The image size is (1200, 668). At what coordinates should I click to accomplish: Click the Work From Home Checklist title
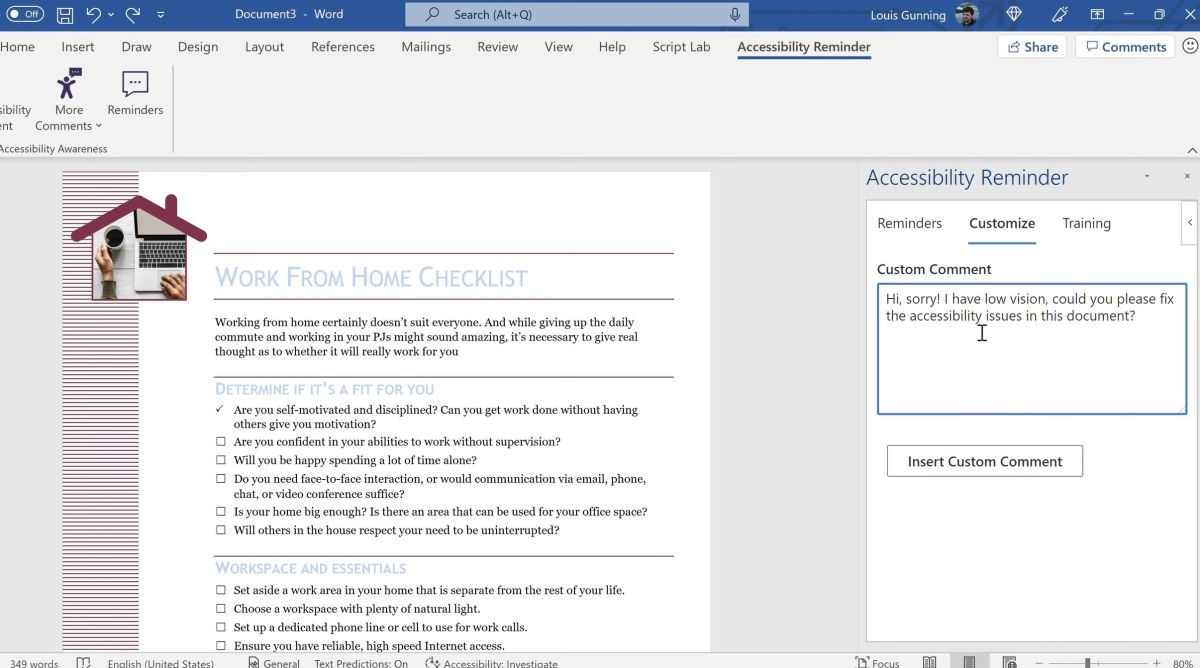(372, 277)
